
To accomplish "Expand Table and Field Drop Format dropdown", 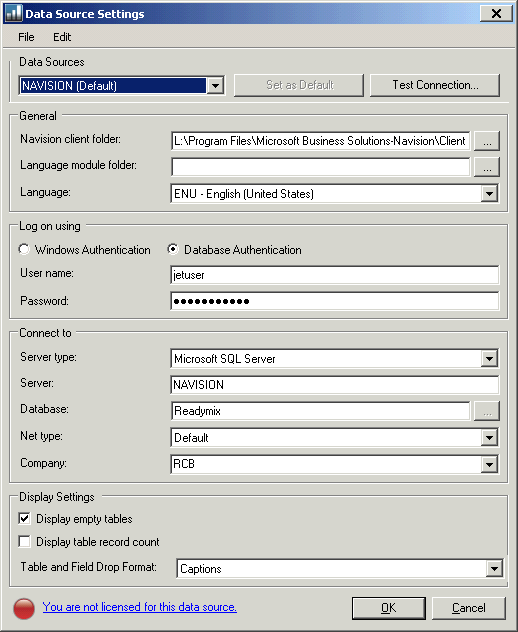I will (494, 569).
